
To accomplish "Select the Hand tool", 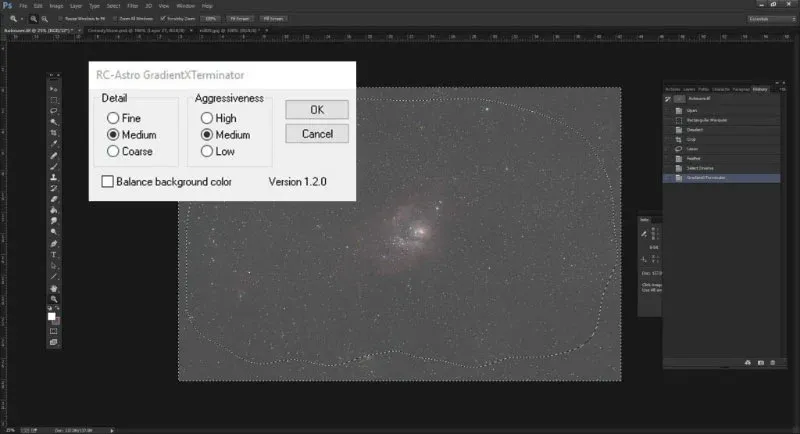I will 54,288.
